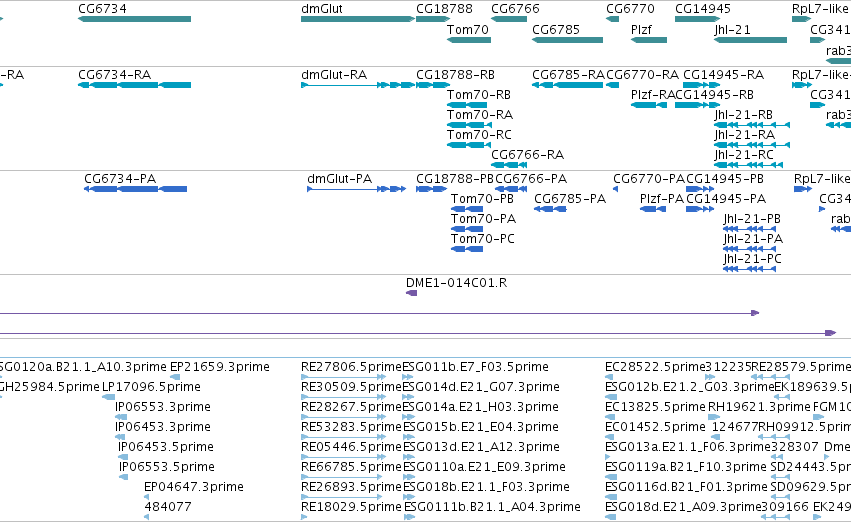Screen dimensions: 851x522
Task: Click the RE27806.5prime EST label
Action: tap(351, 367)
